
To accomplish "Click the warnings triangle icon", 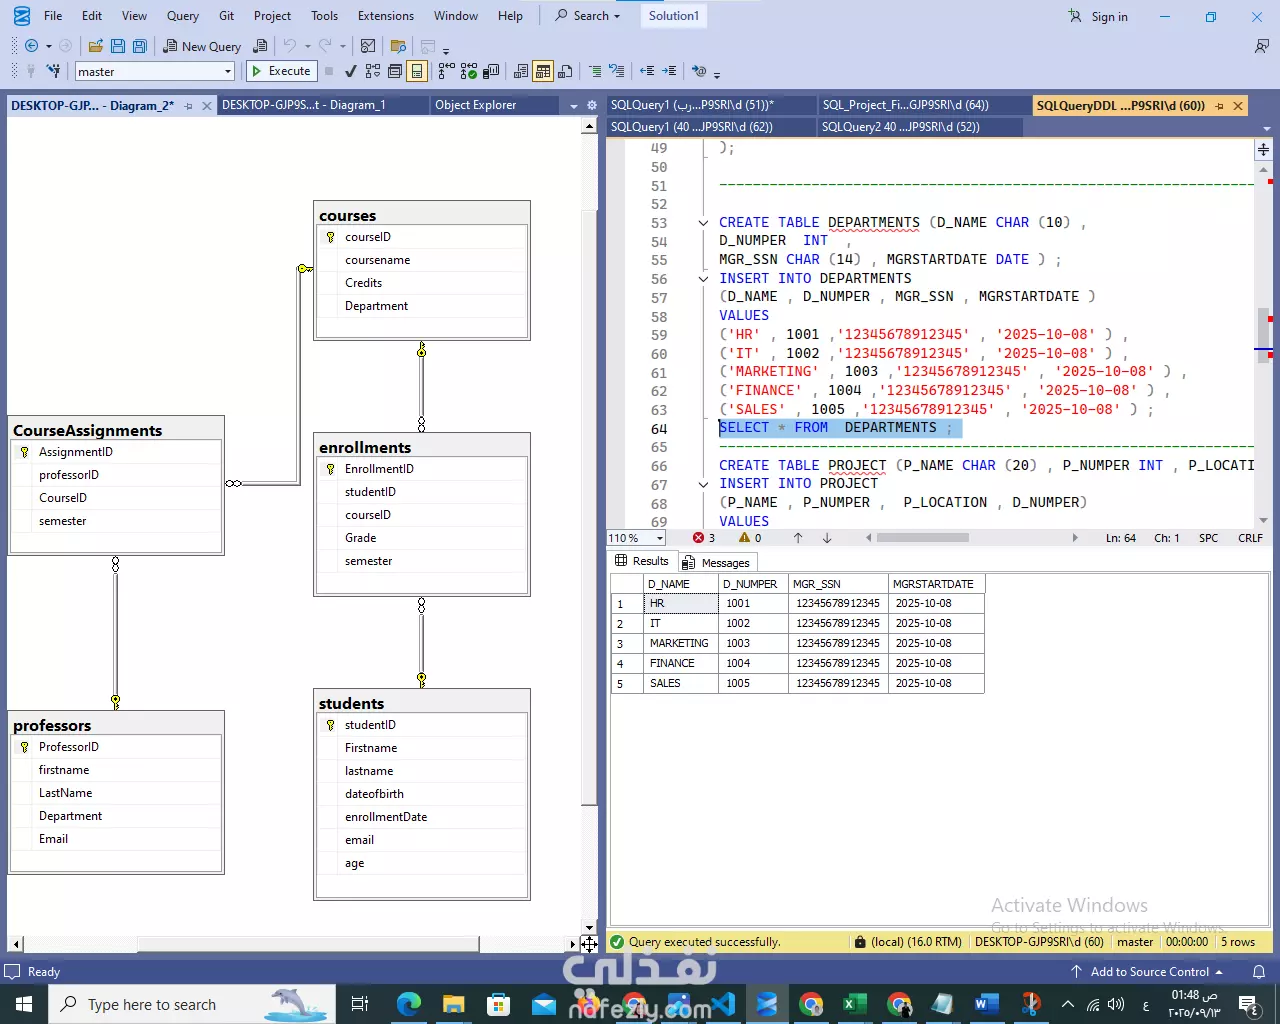I will [744, 538].
